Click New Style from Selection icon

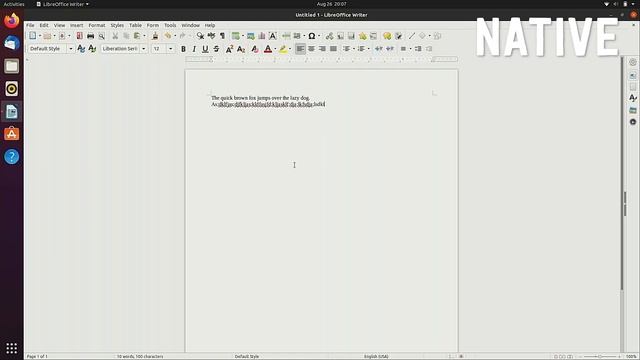[92, 49]
